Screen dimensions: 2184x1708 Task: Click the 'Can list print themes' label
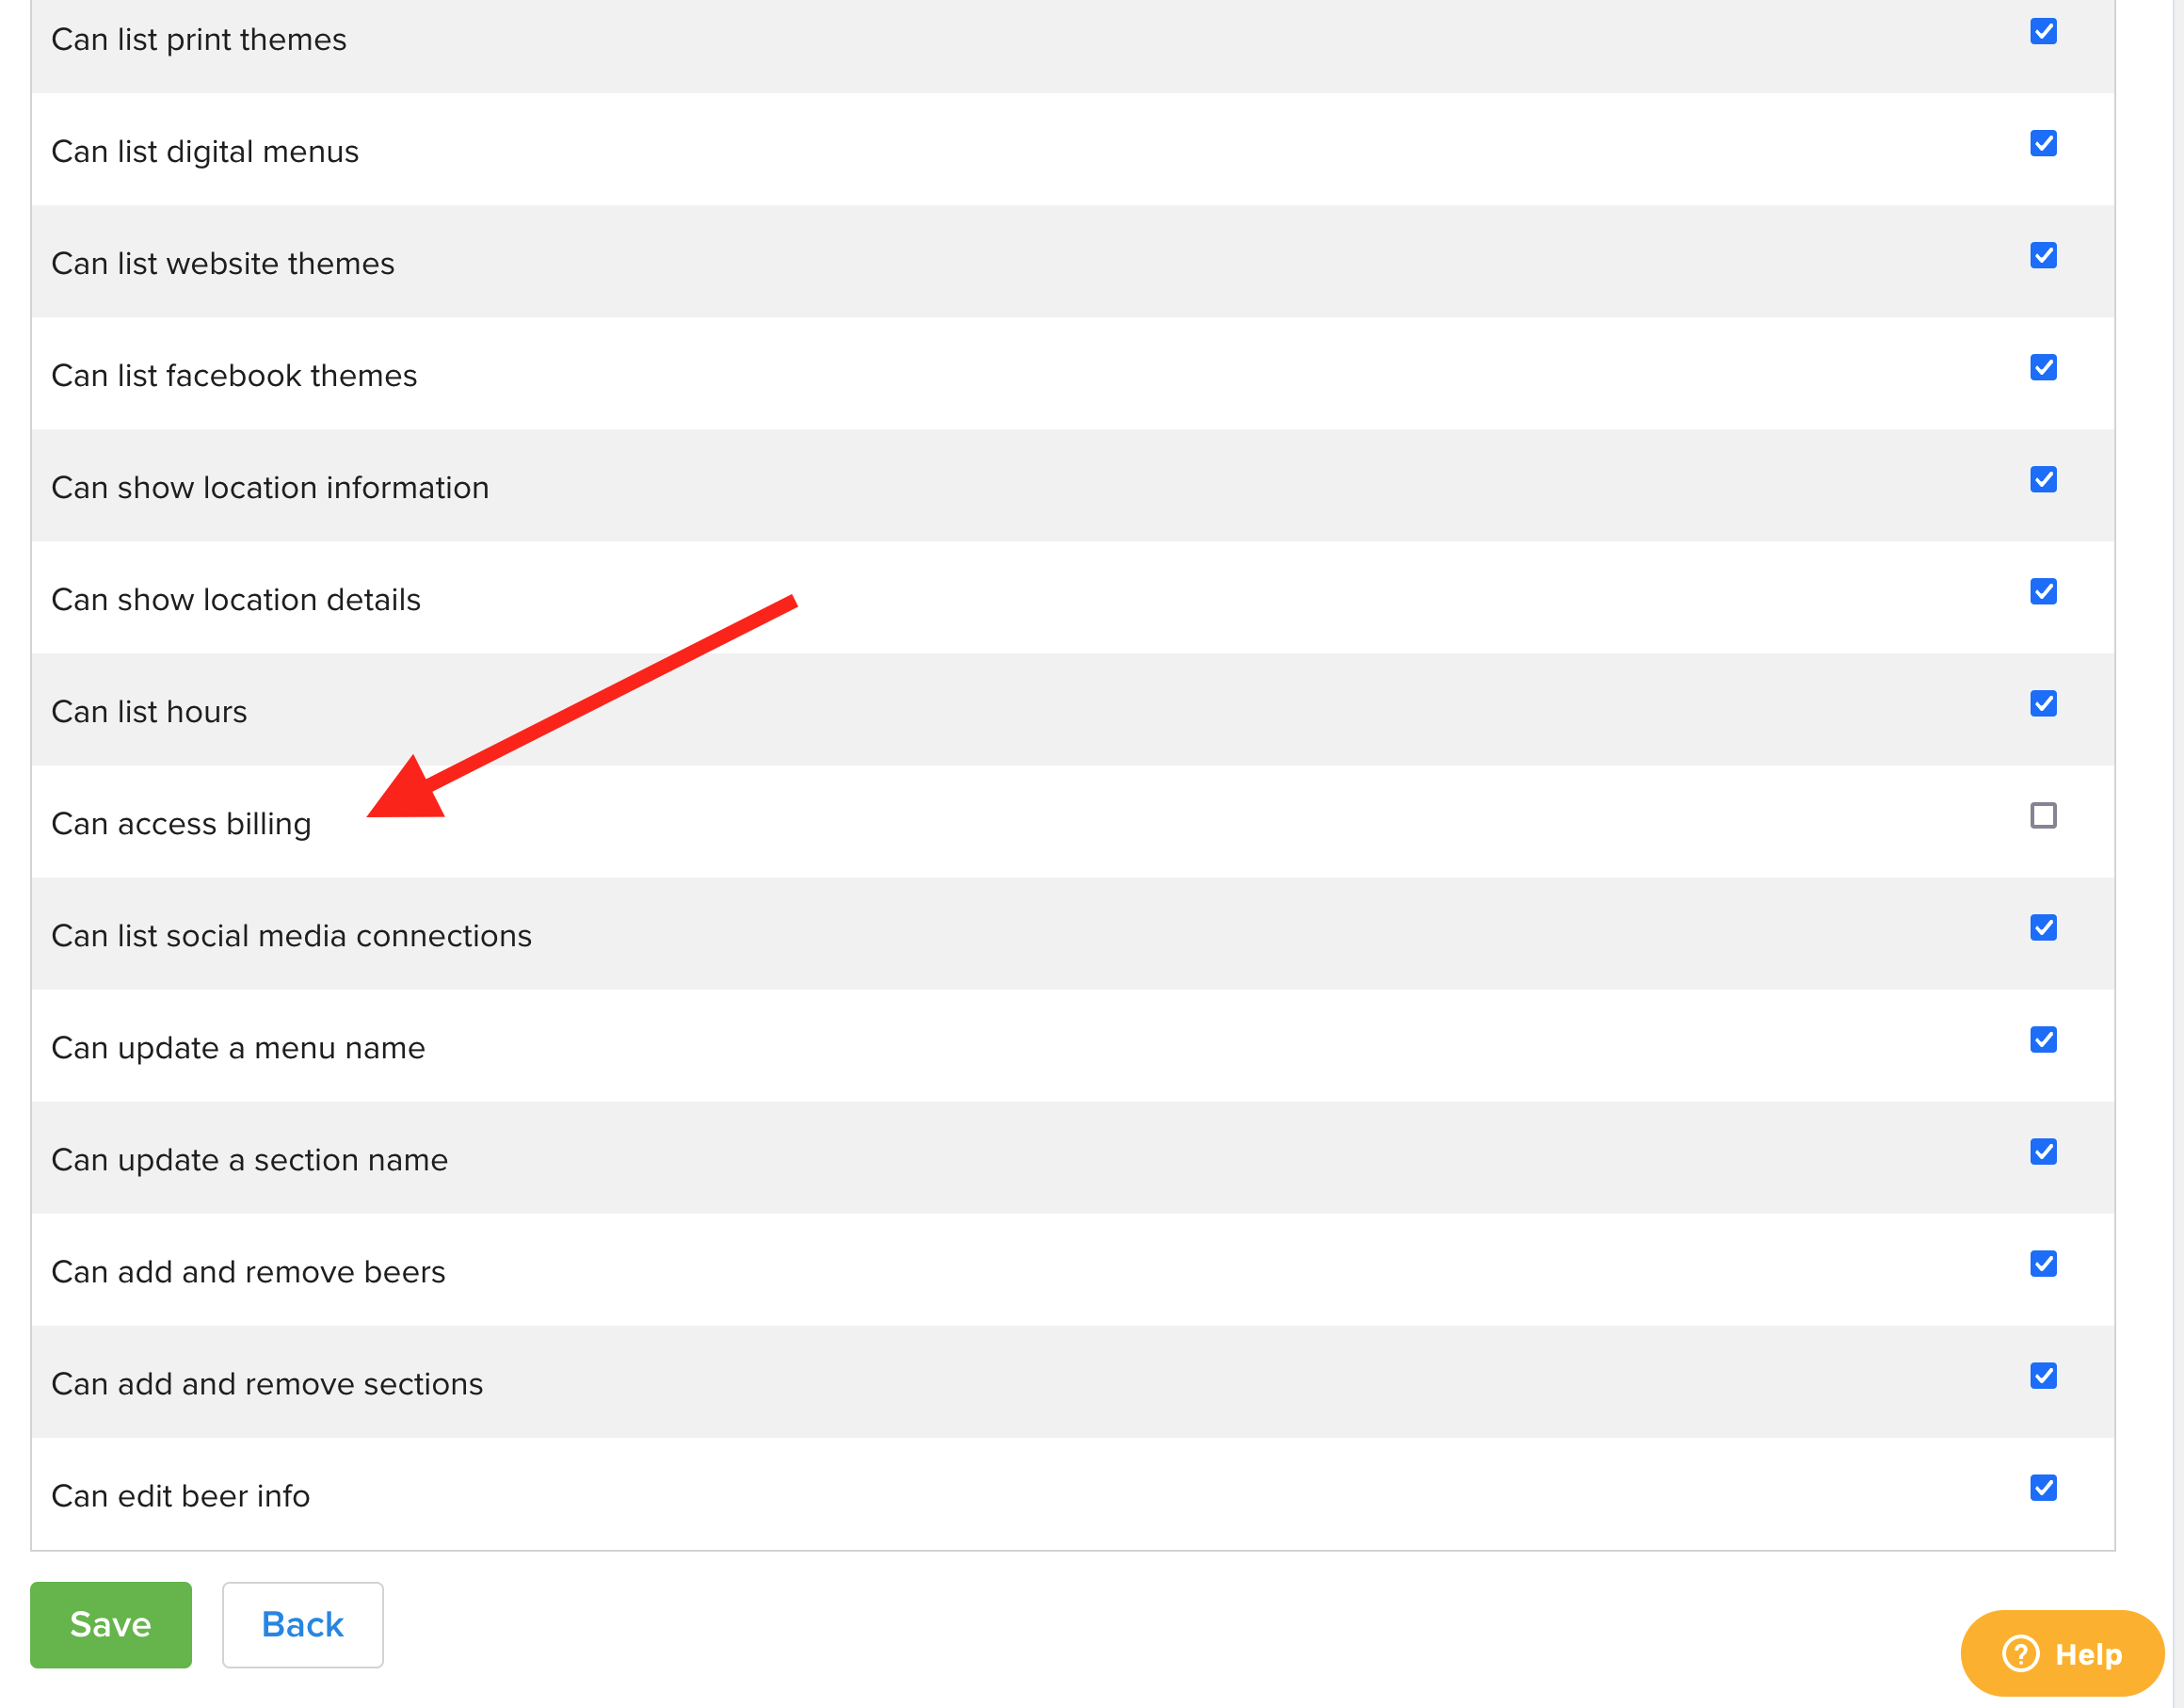199,39
